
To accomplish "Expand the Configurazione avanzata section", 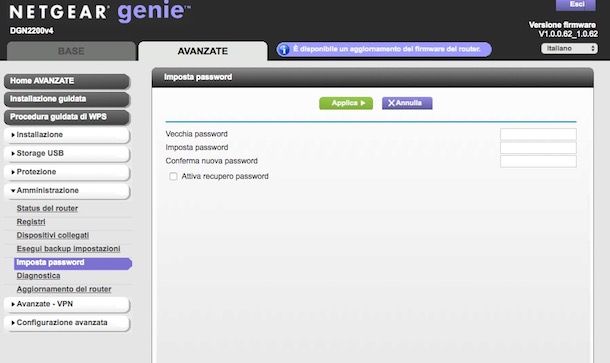I will (x=67, y=323).
